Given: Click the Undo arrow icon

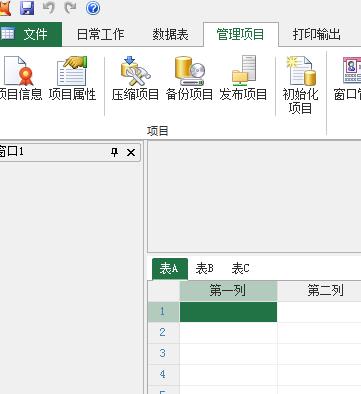Looking at the screenshot, I should point(49,8).
